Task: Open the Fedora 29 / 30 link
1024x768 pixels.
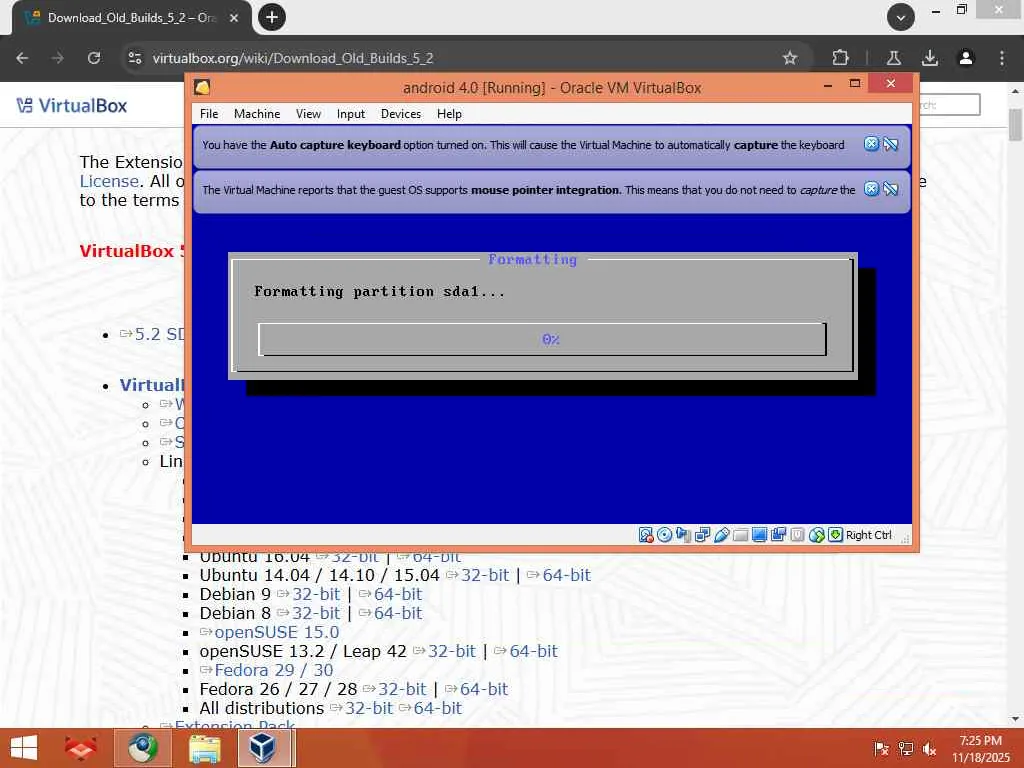Action: pyautogui.click(x=274, y=670)
